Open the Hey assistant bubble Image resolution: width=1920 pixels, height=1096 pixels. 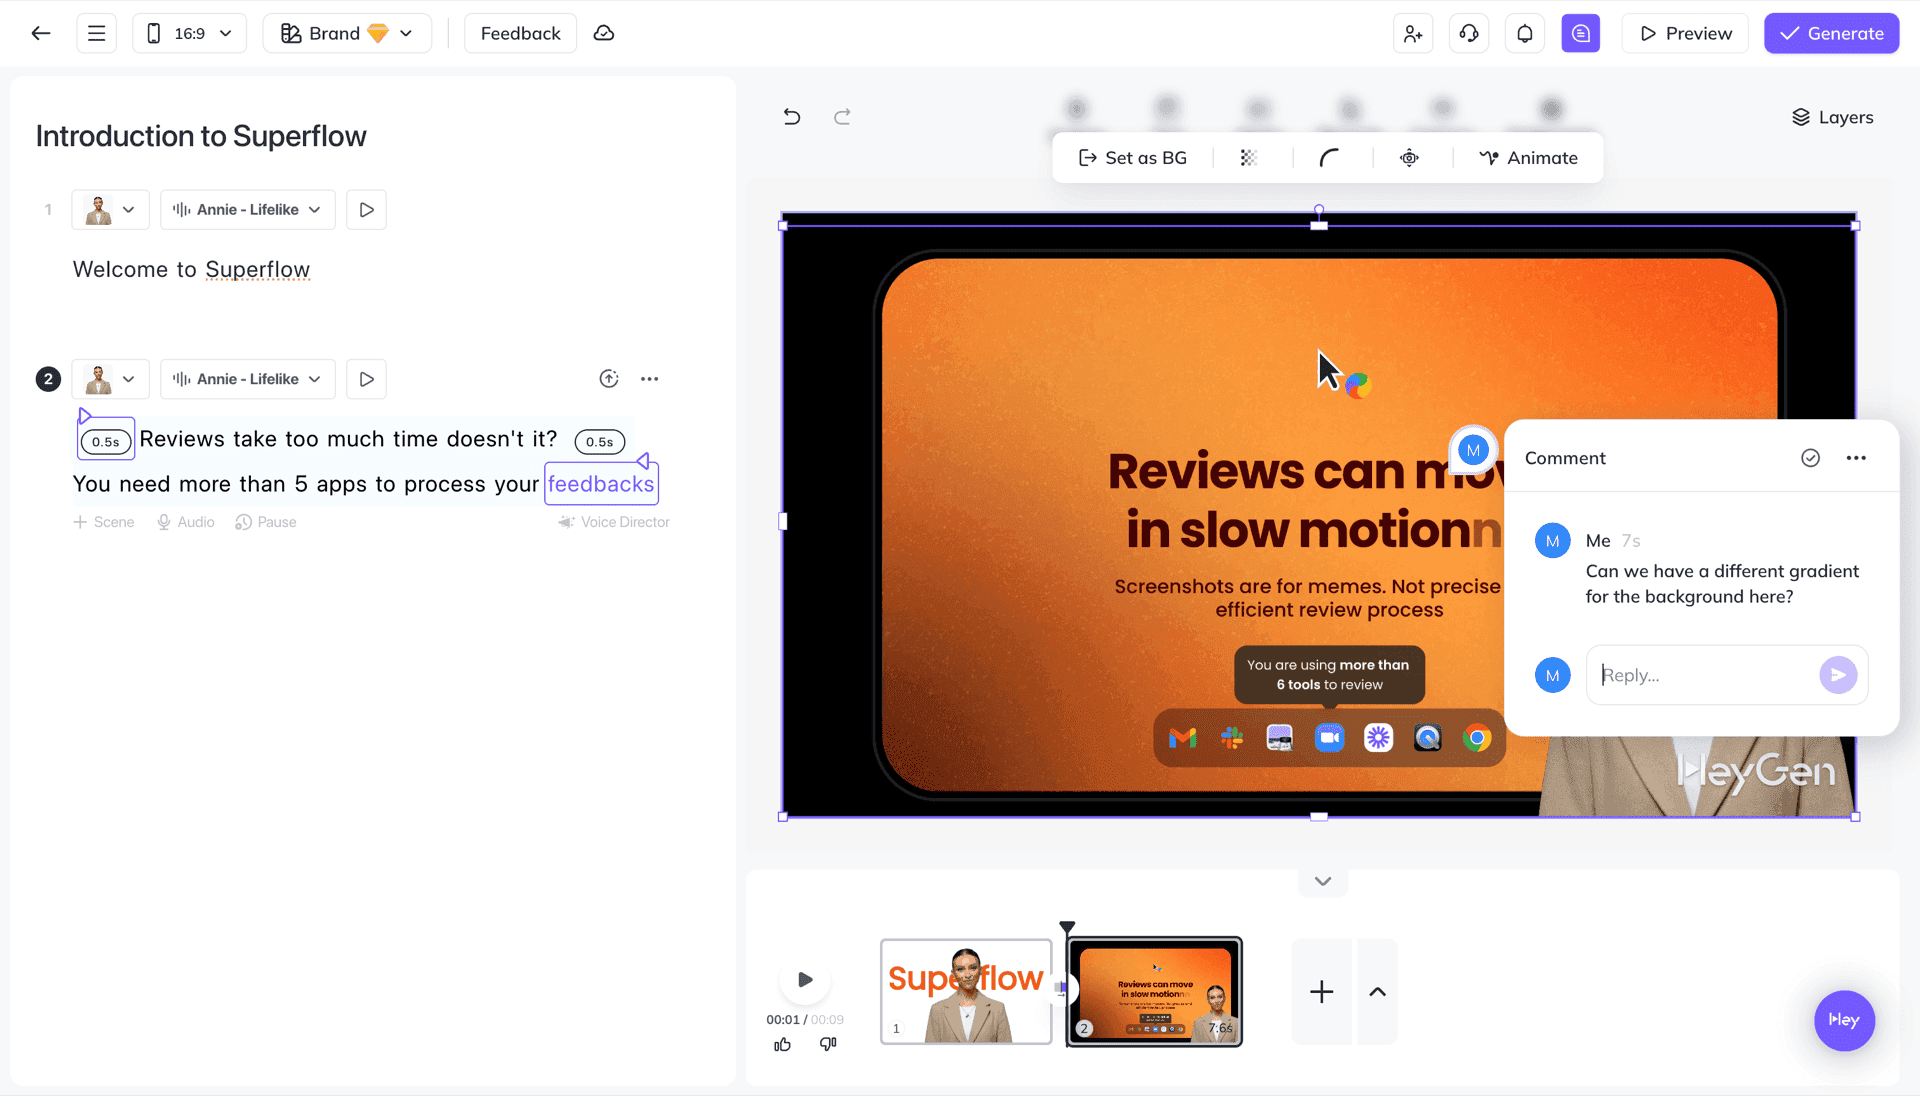(1844, 1020)
